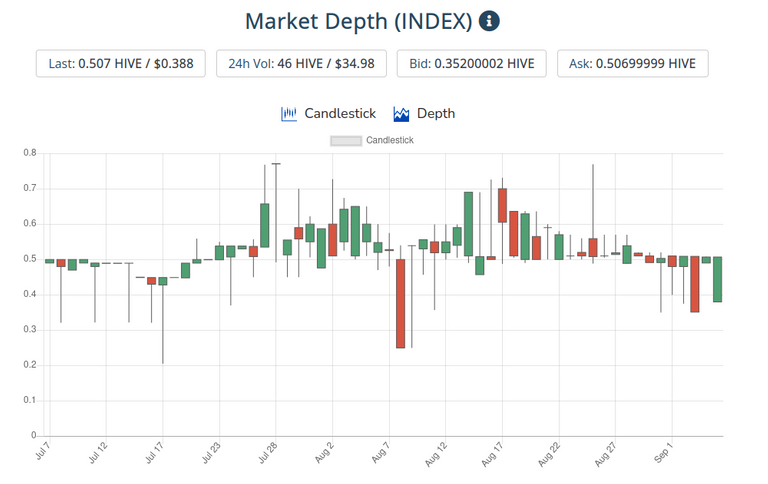
Task: Click the Bid 0.35200002 HIVE box
Action: [x=472, y=64]
